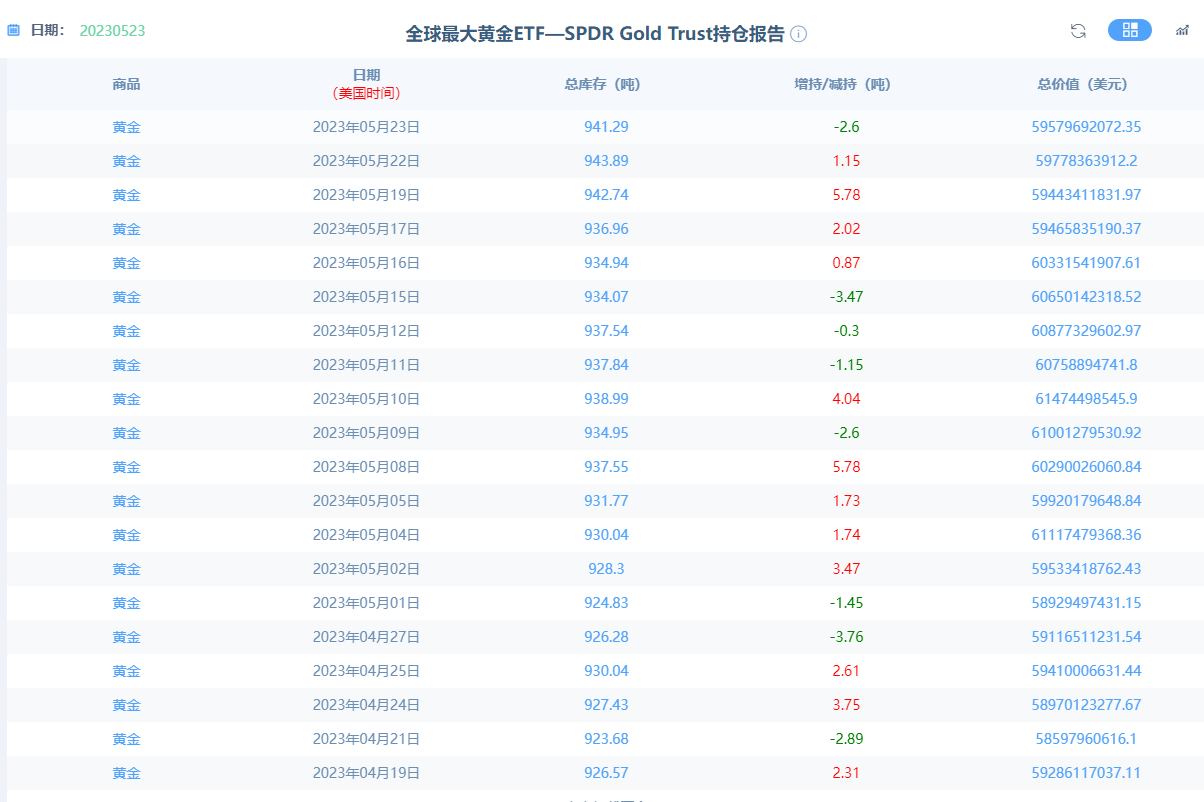Click the tiny panel icon at top-left corner
This screenshot has height=802, width=1204.
pyautogui.click(x=13, y=30)
